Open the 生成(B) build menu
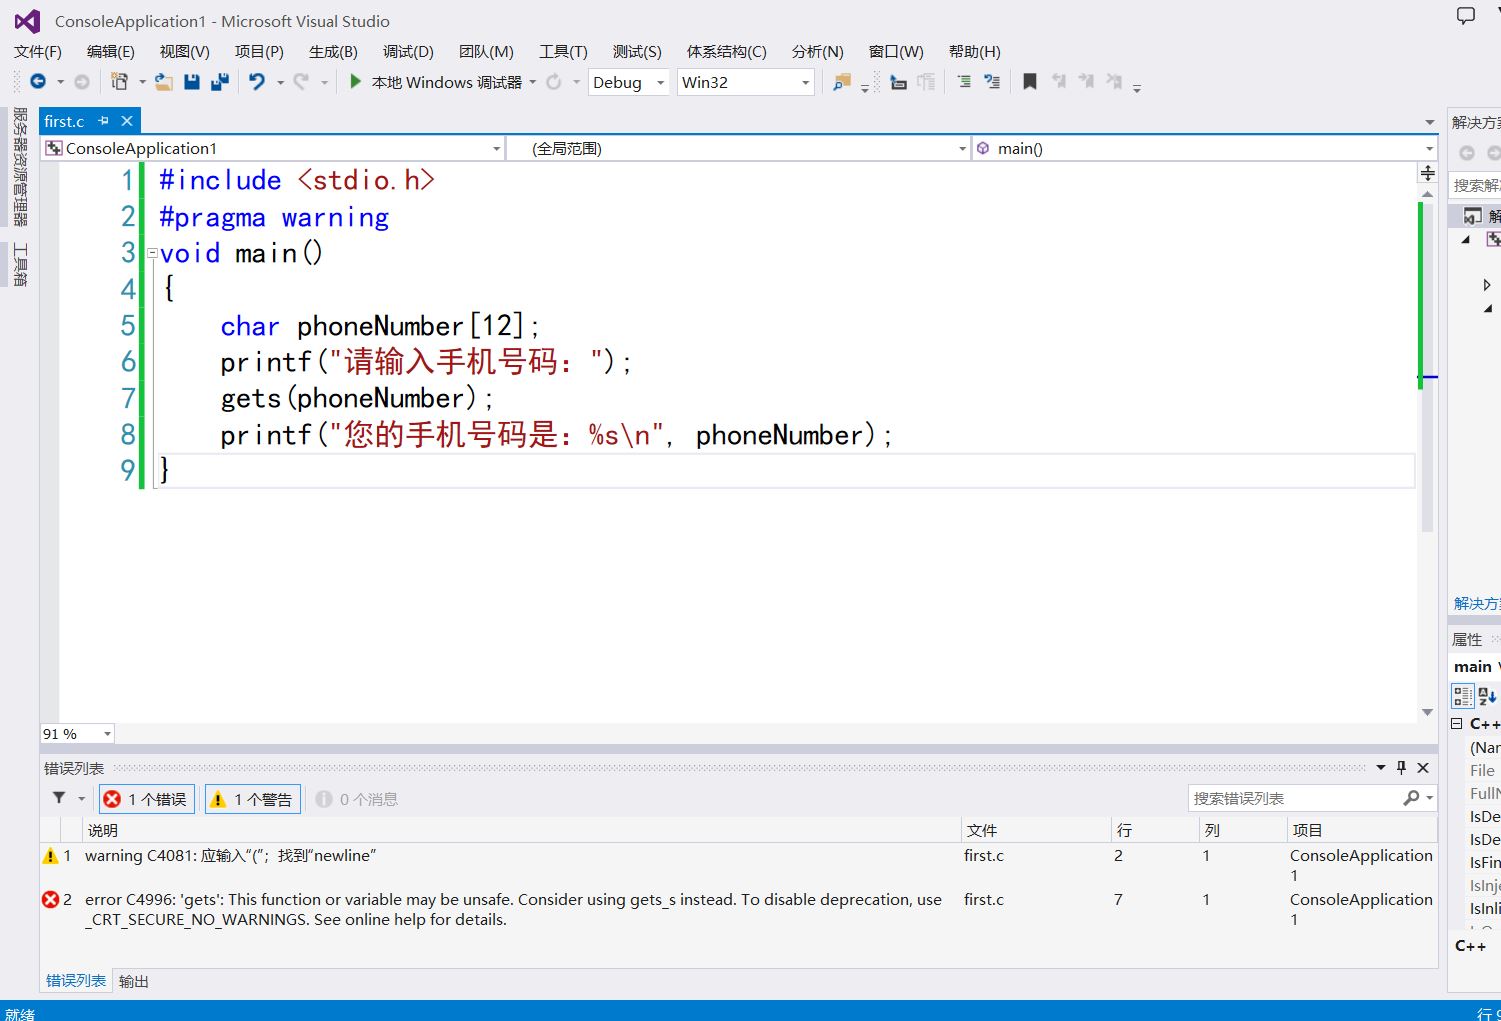Image resolution: width=1501 pixels, height=1021 pixels. 333,52
